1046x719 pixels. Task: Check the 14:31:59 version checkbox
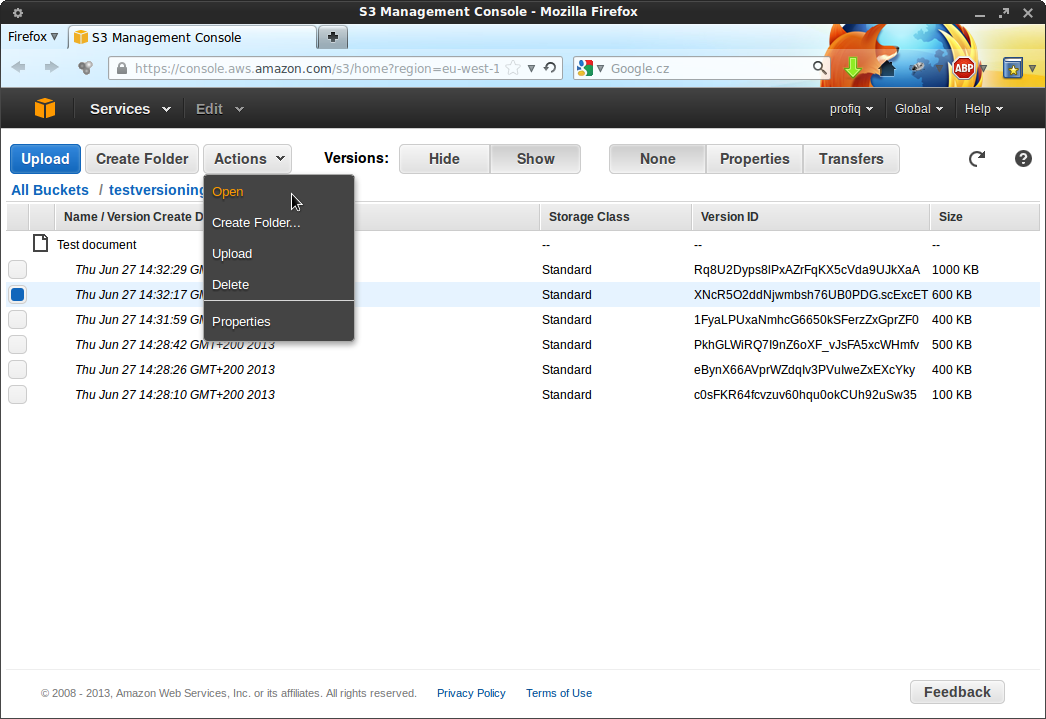coord(17,319)
